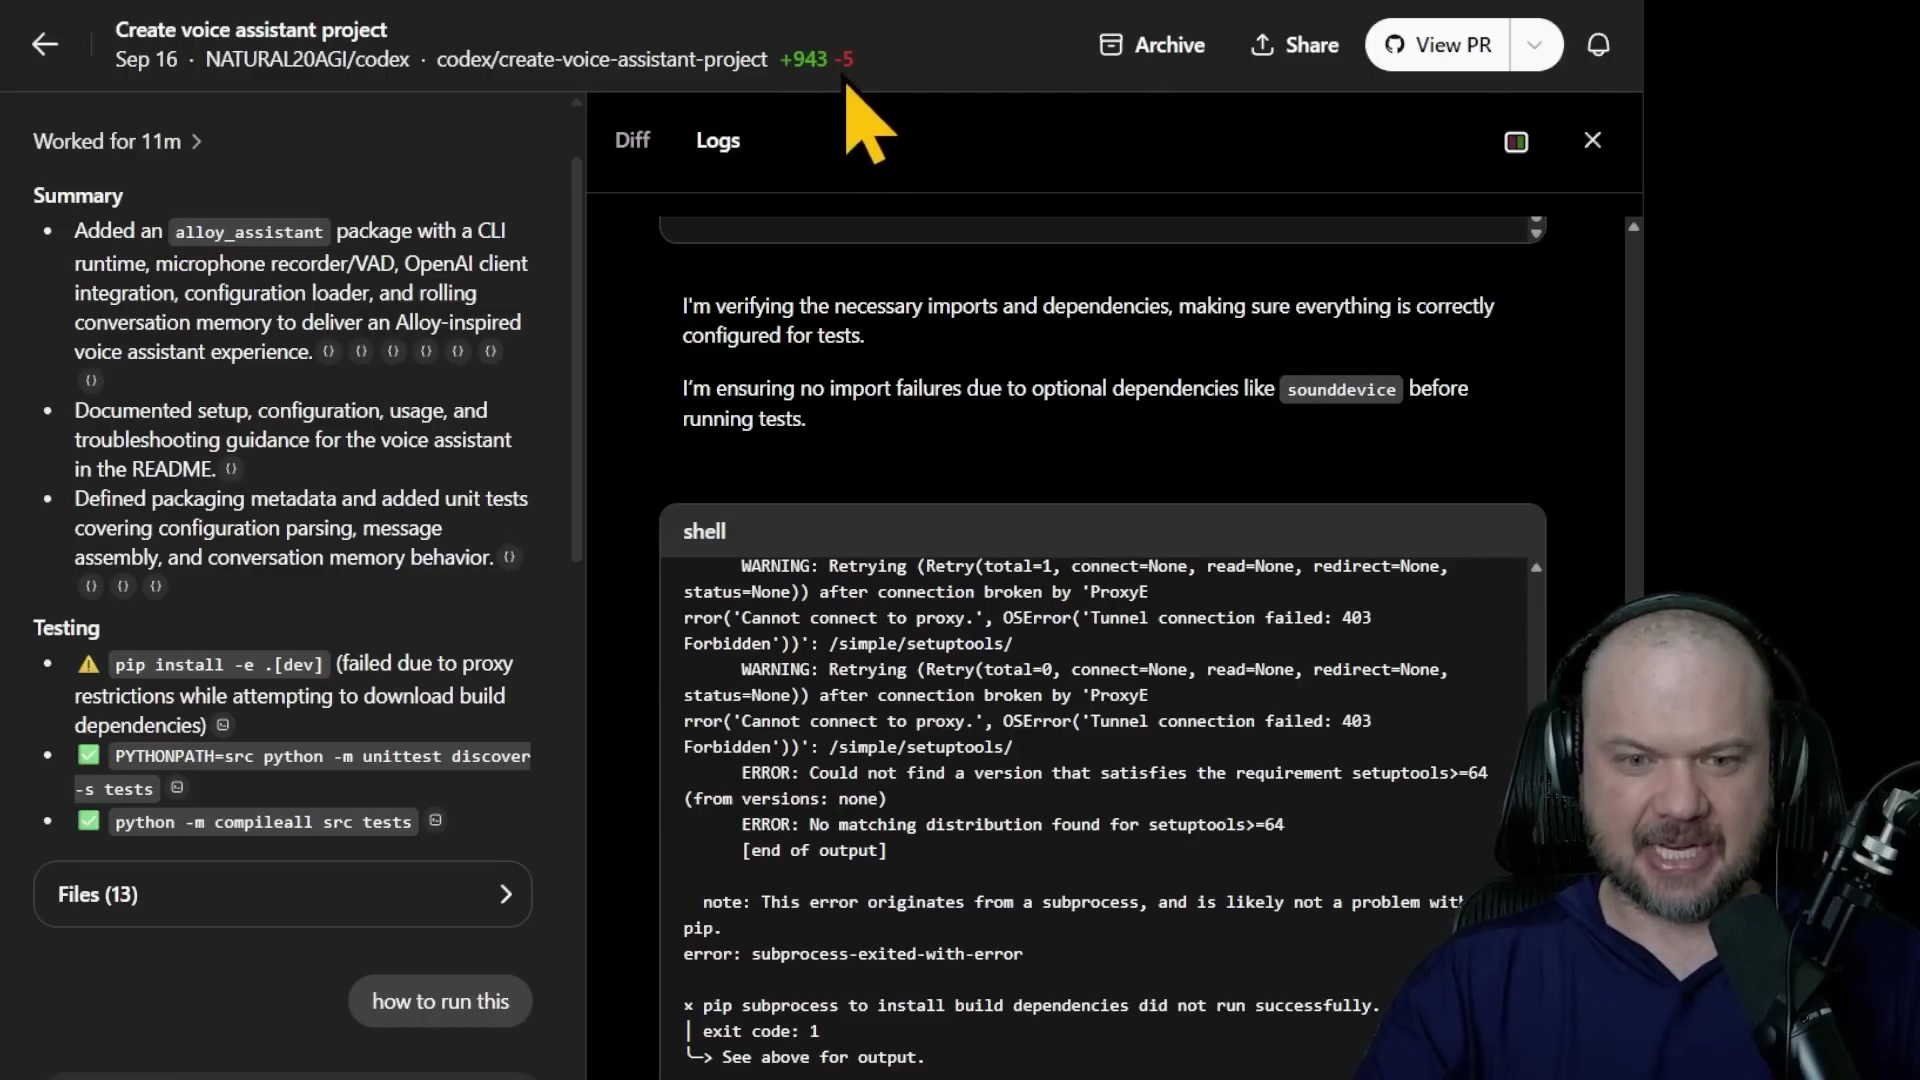Expand the Files (13) list
The width and height of the screenshot is (1920, 1080).
coord(282,894)
